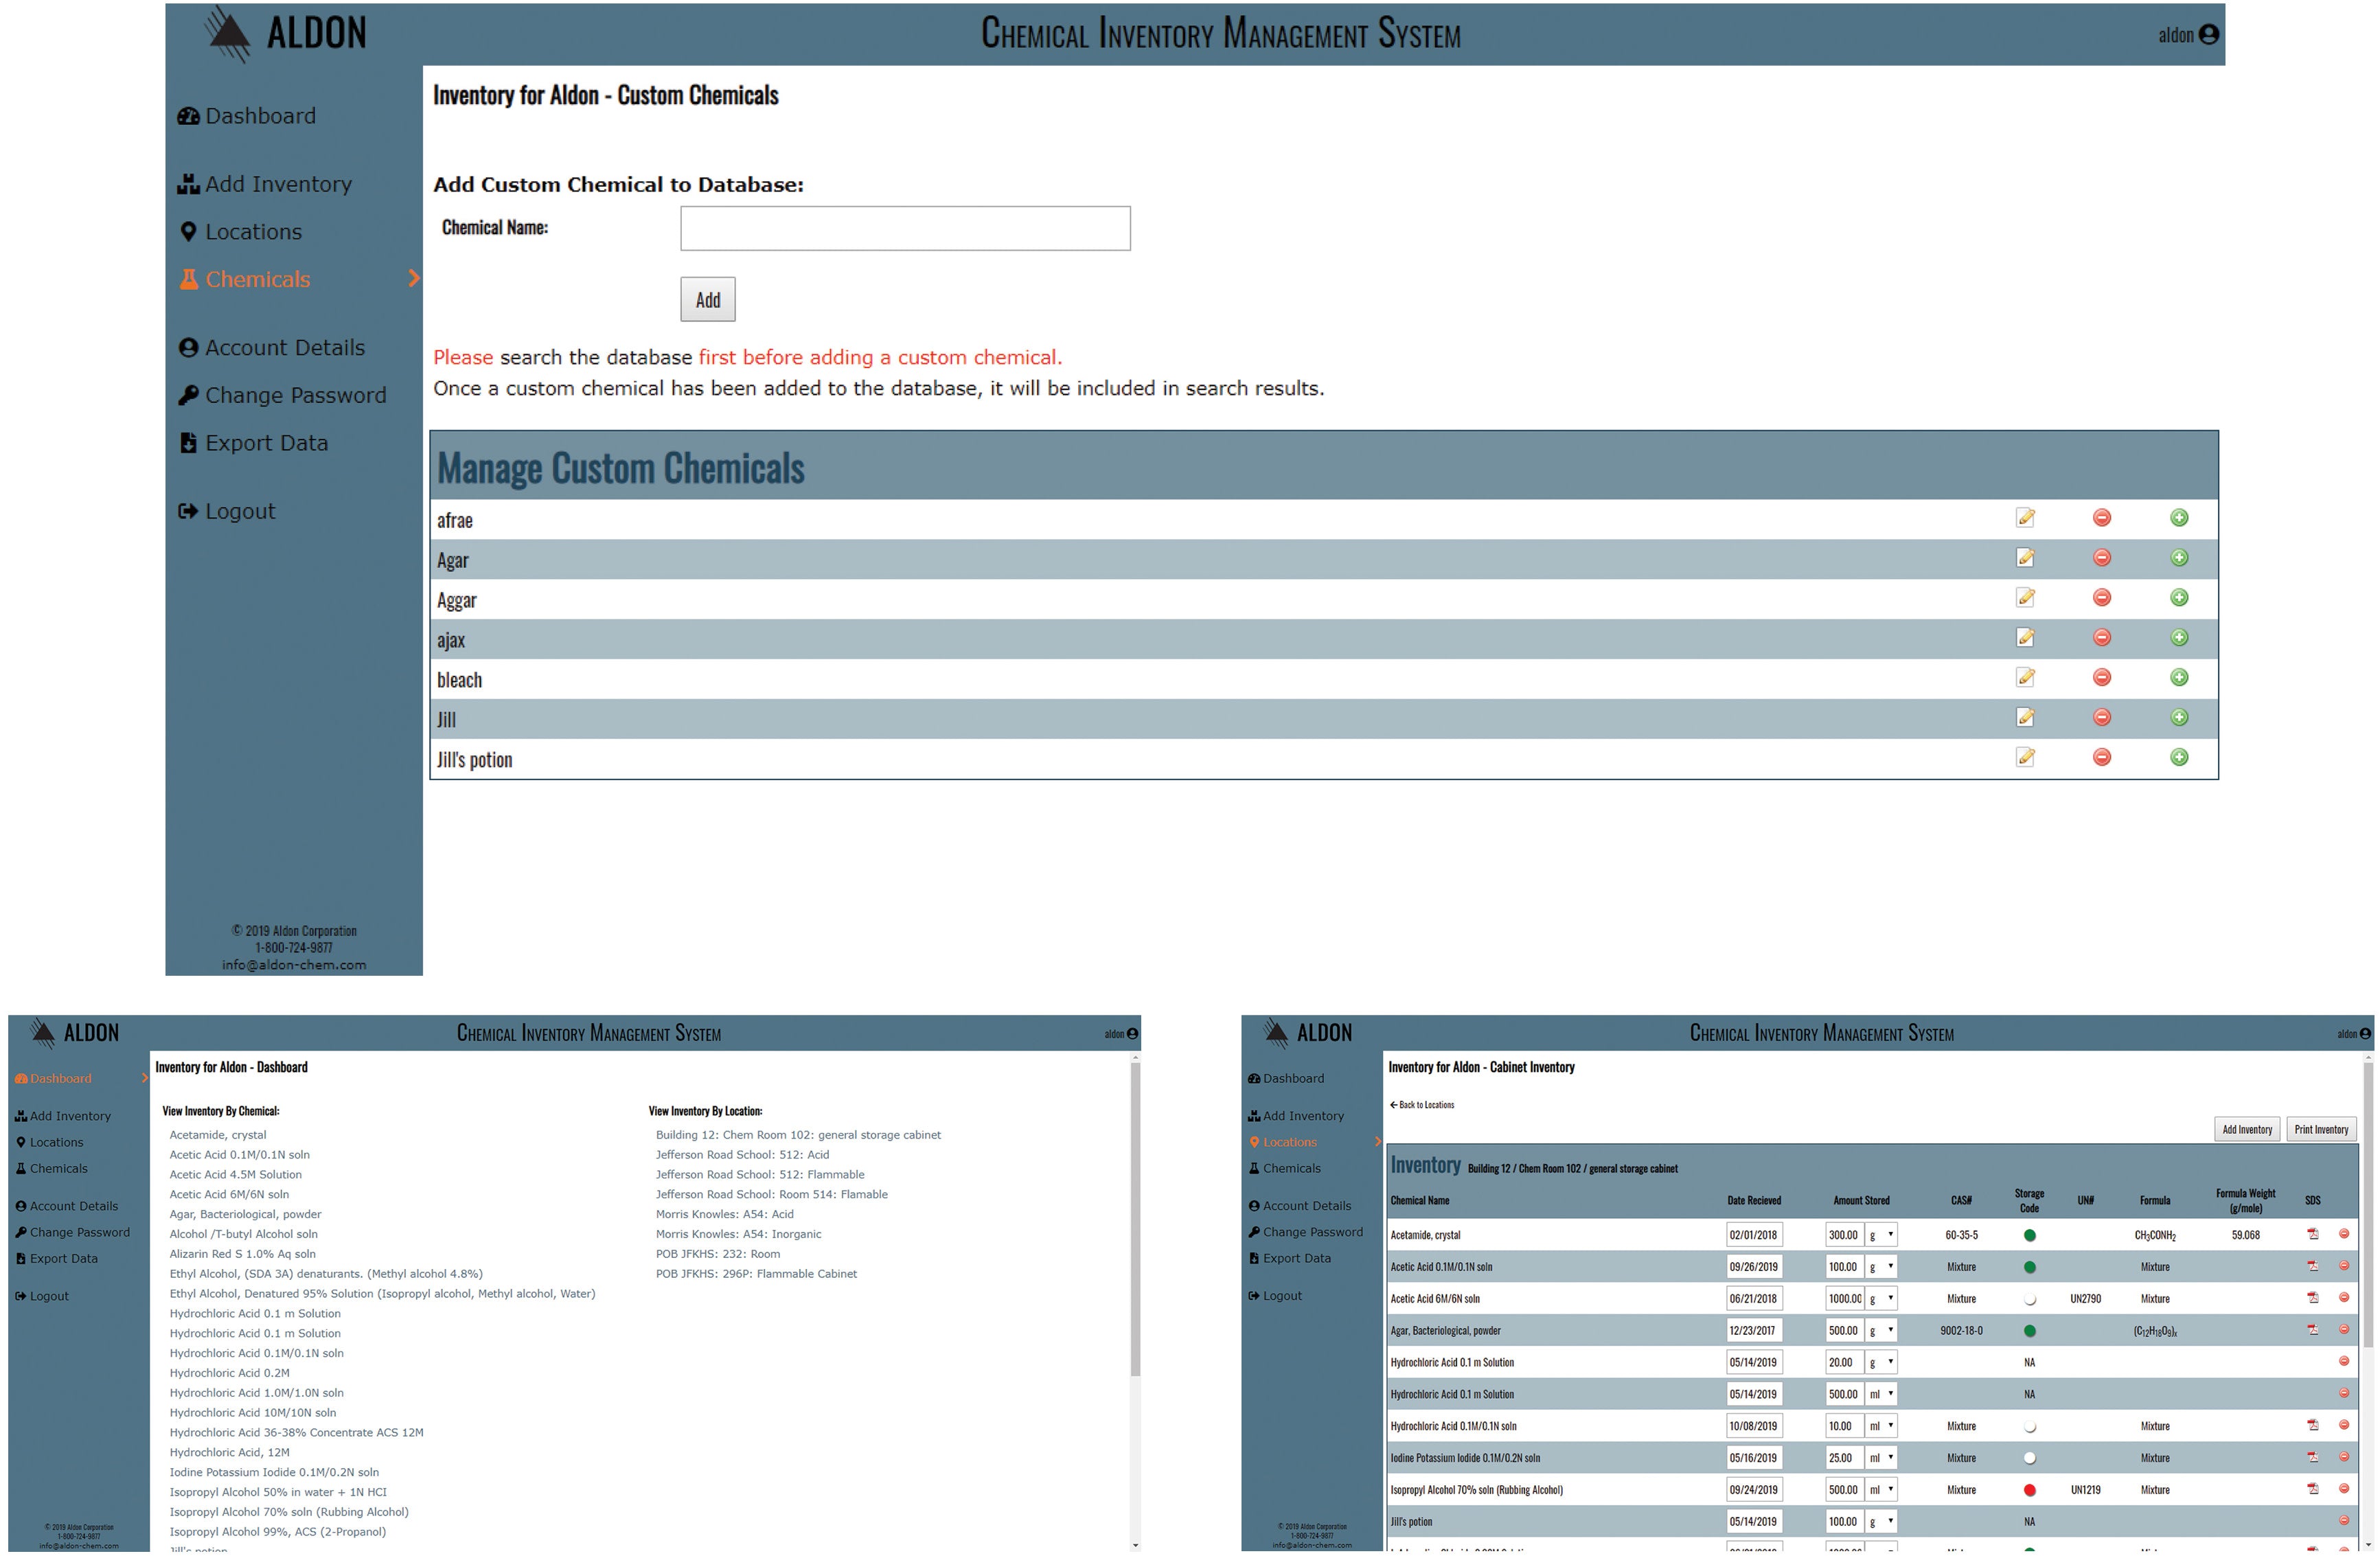Image resolution: width=2380 pixels, height=1556 pixels.
Task: Click green storage code dot for Acetamide
Action: (x=2029, y=1235)
